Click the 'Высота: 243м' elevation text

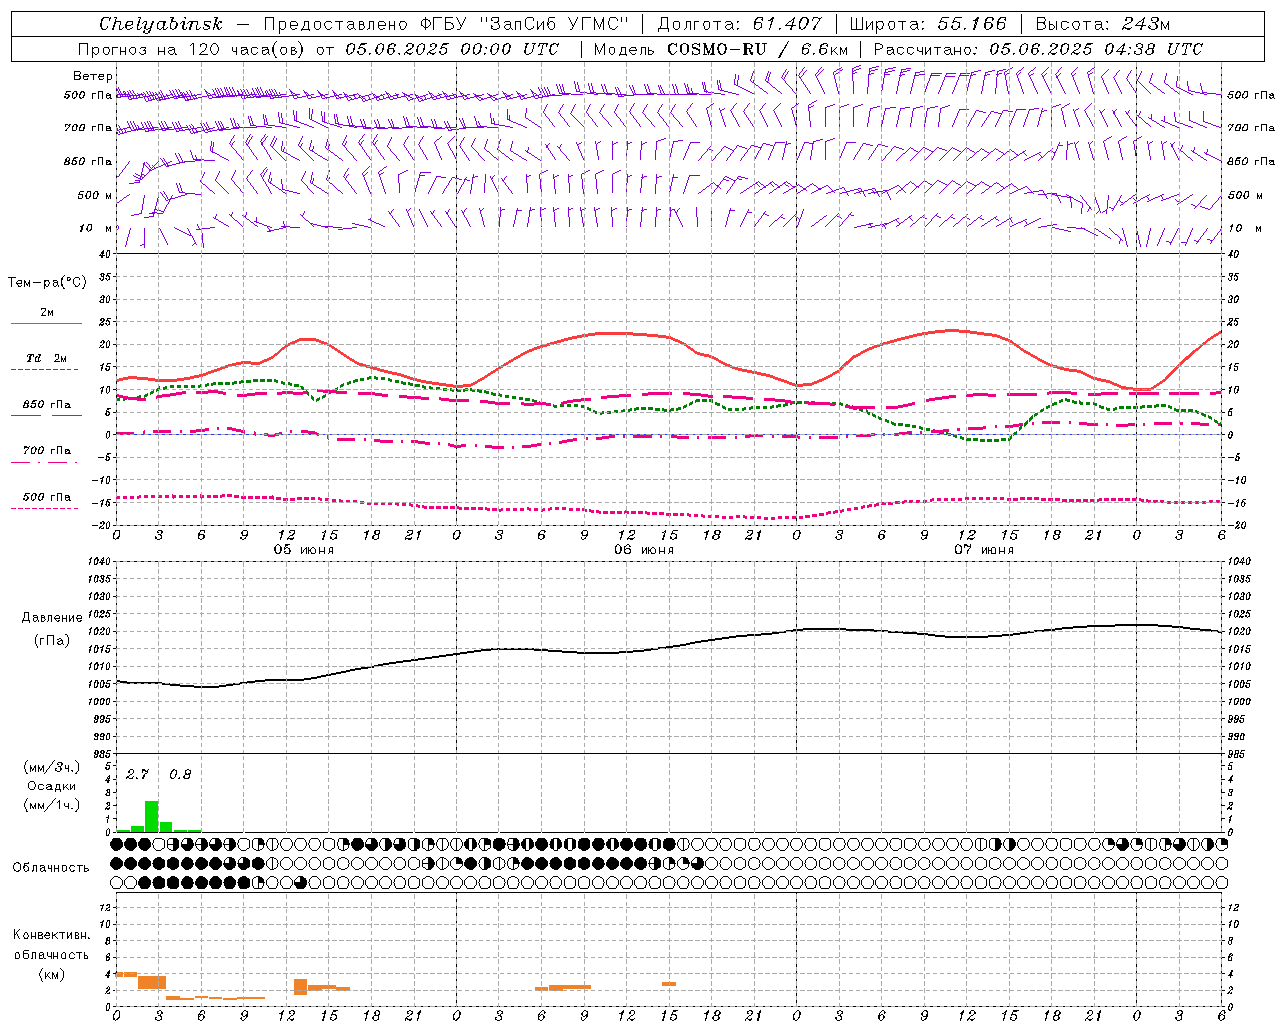(x=1103, y=24)
